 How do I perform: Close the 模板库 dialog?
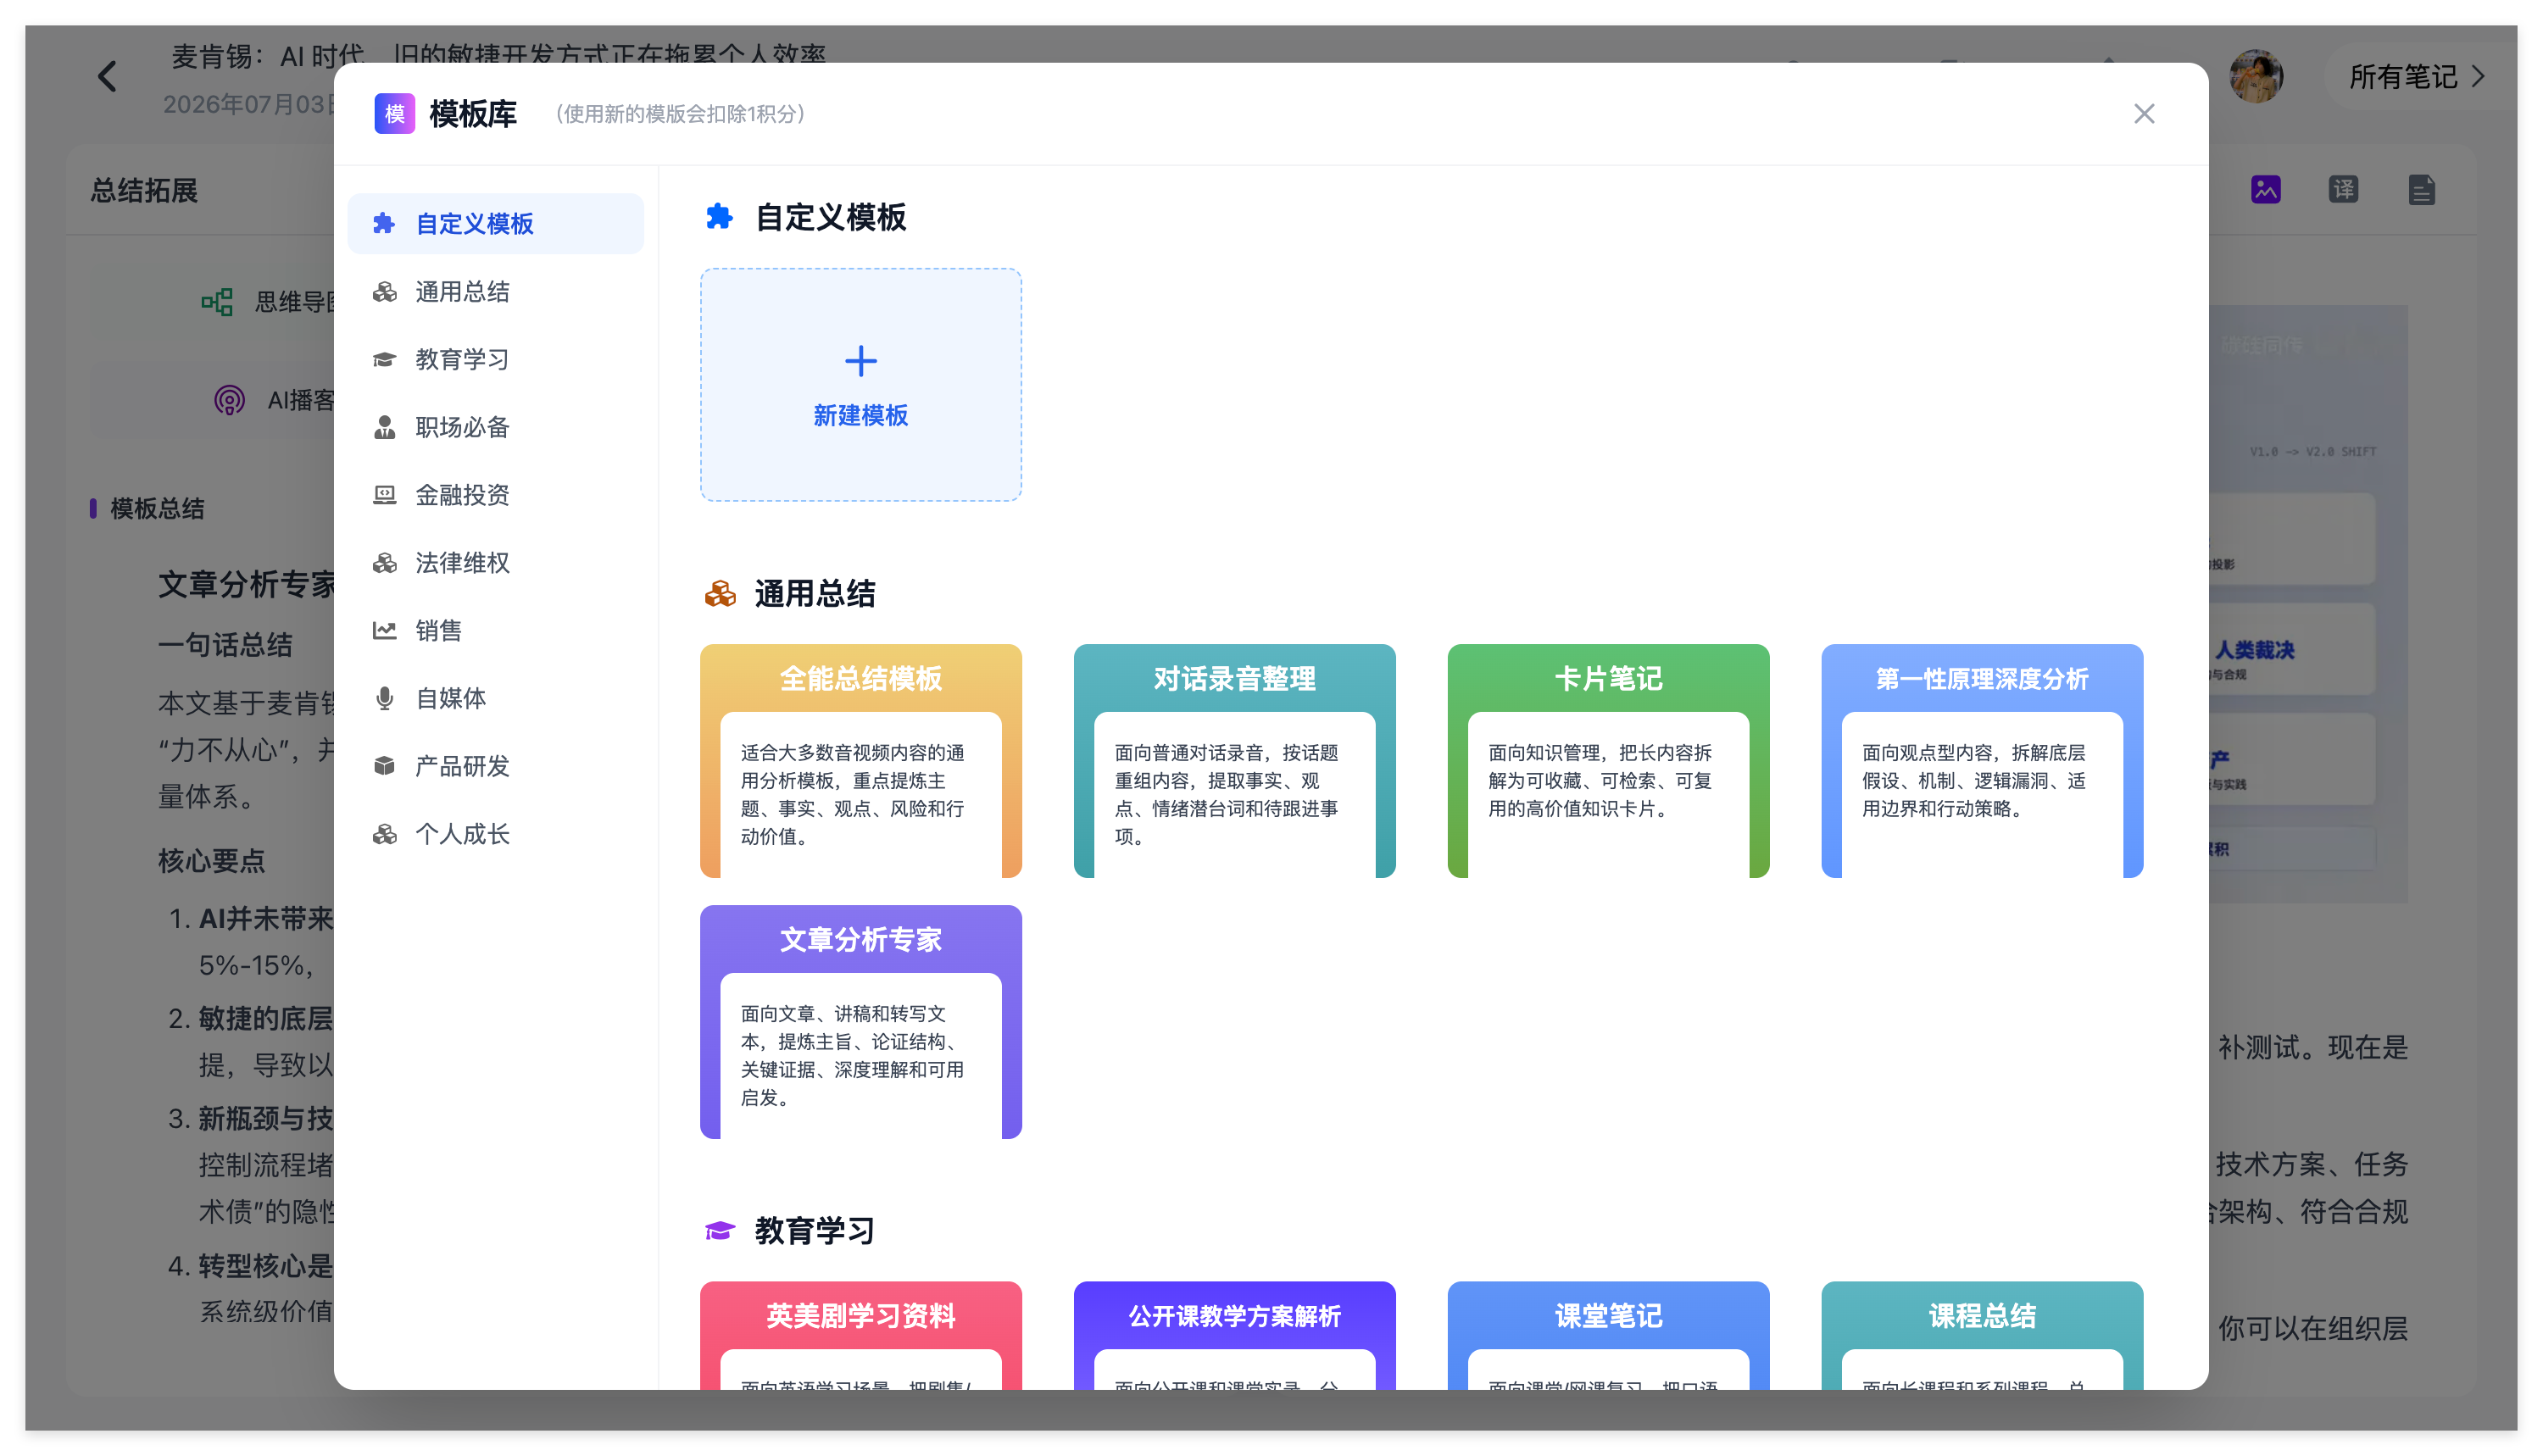coord(2143,114)
